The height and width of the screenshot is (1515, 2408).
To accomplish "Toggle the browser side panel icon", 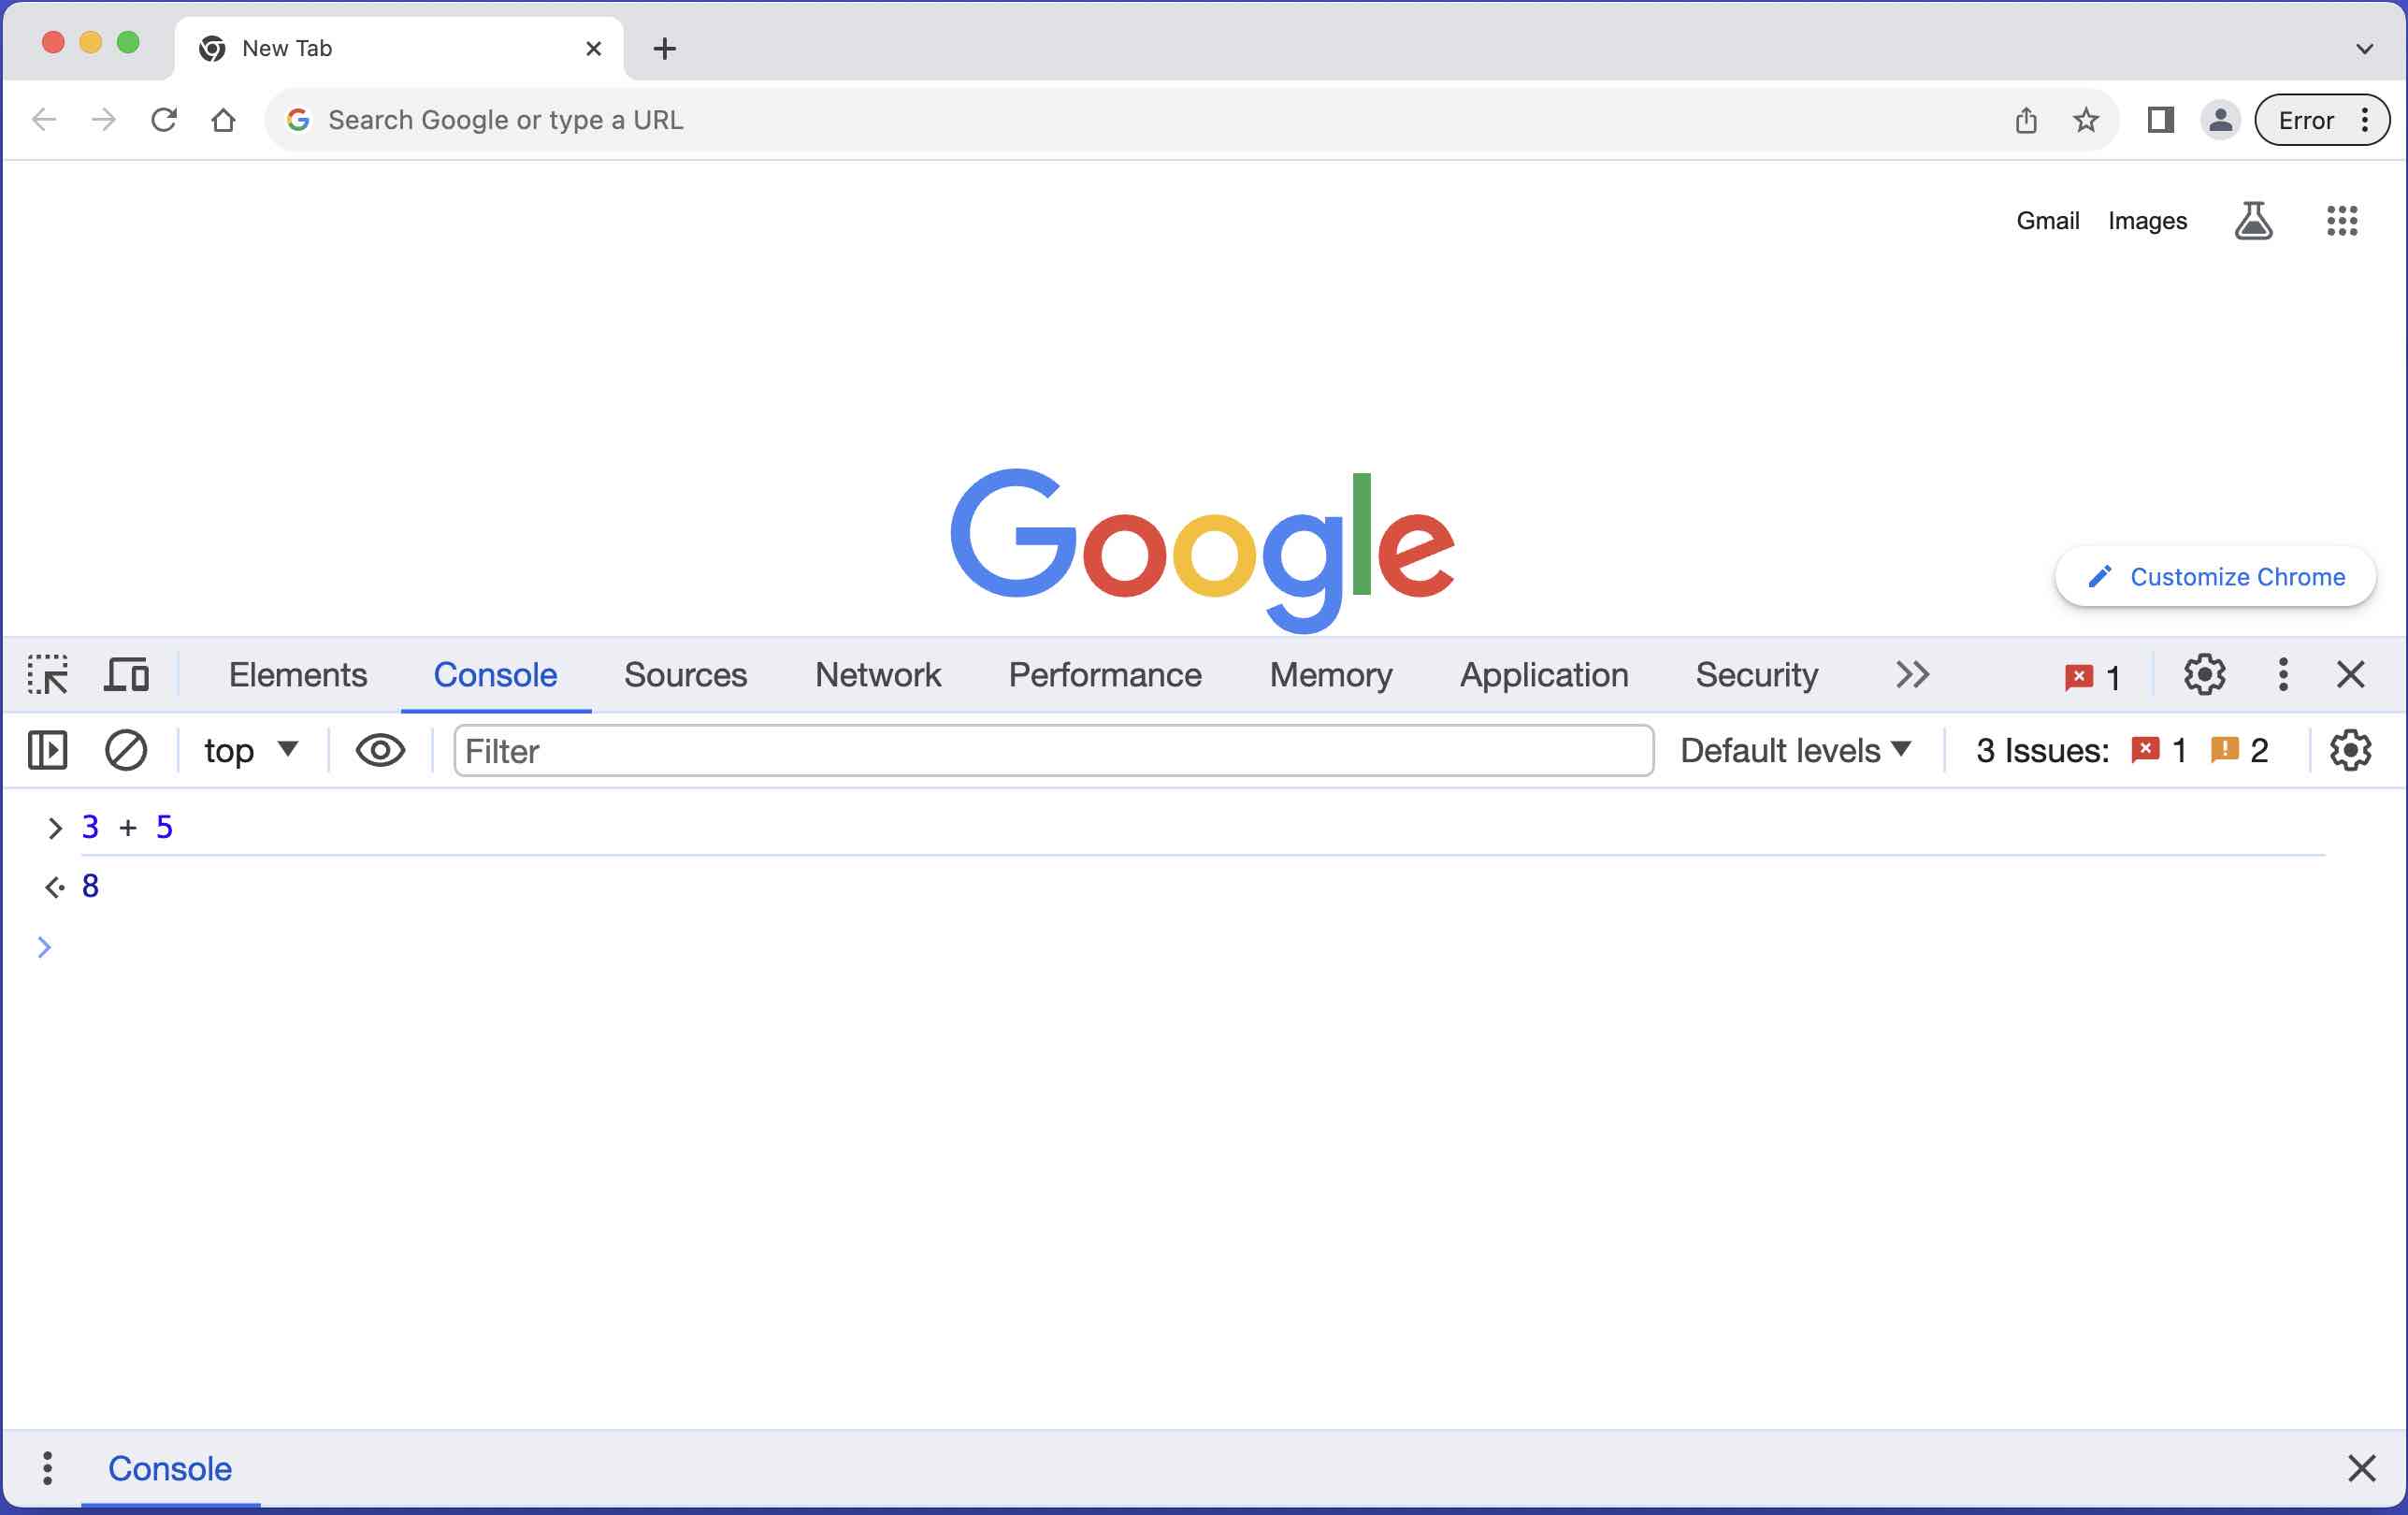I will click(2160, 120).
